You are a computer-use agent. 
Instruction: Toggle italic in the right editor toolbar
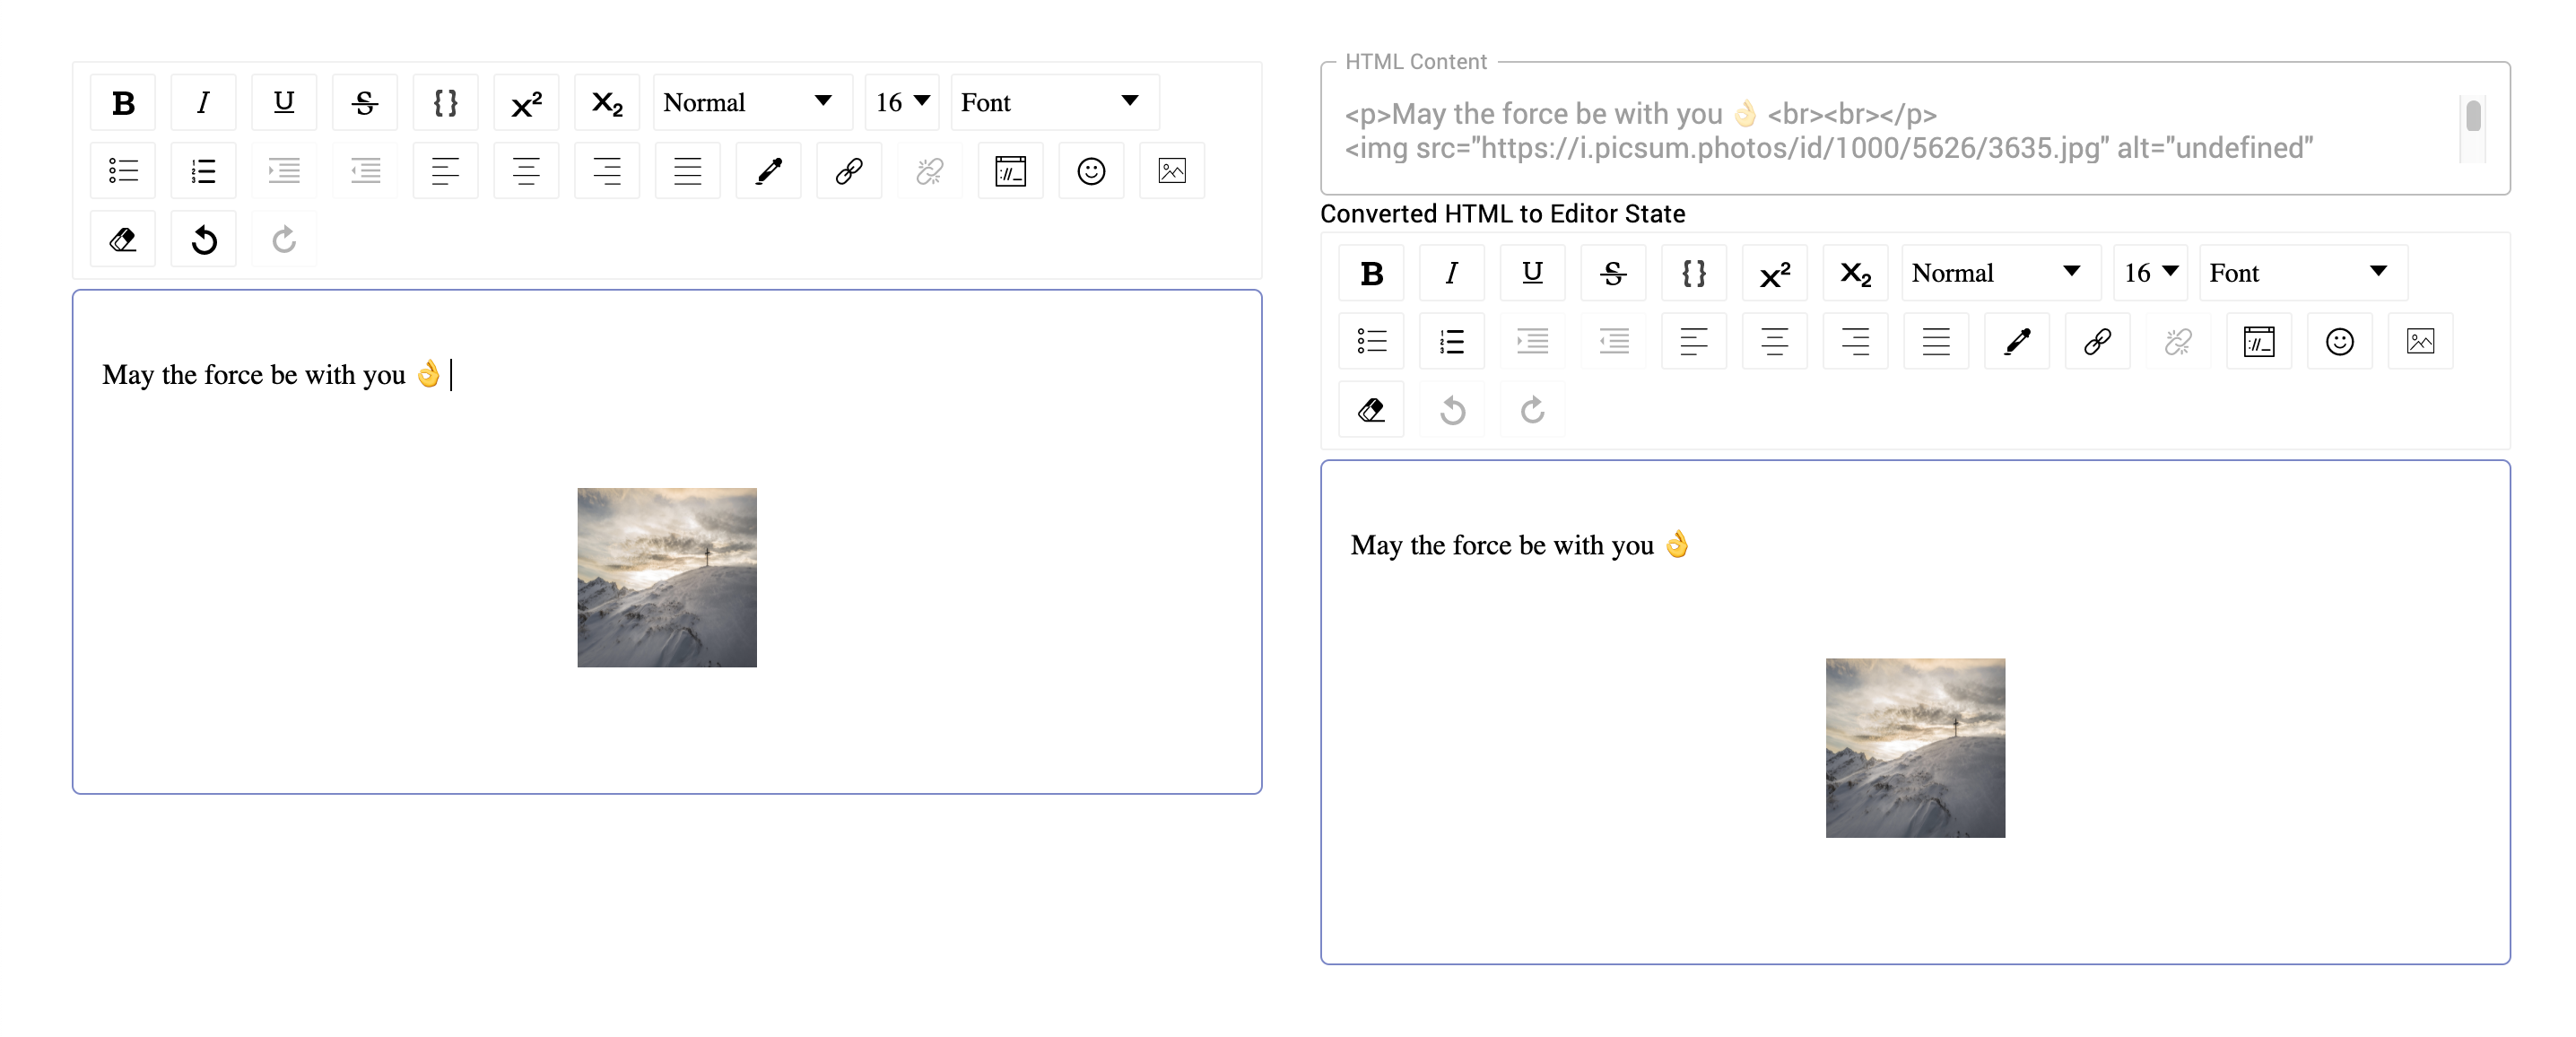click(x=1451, y=273)
